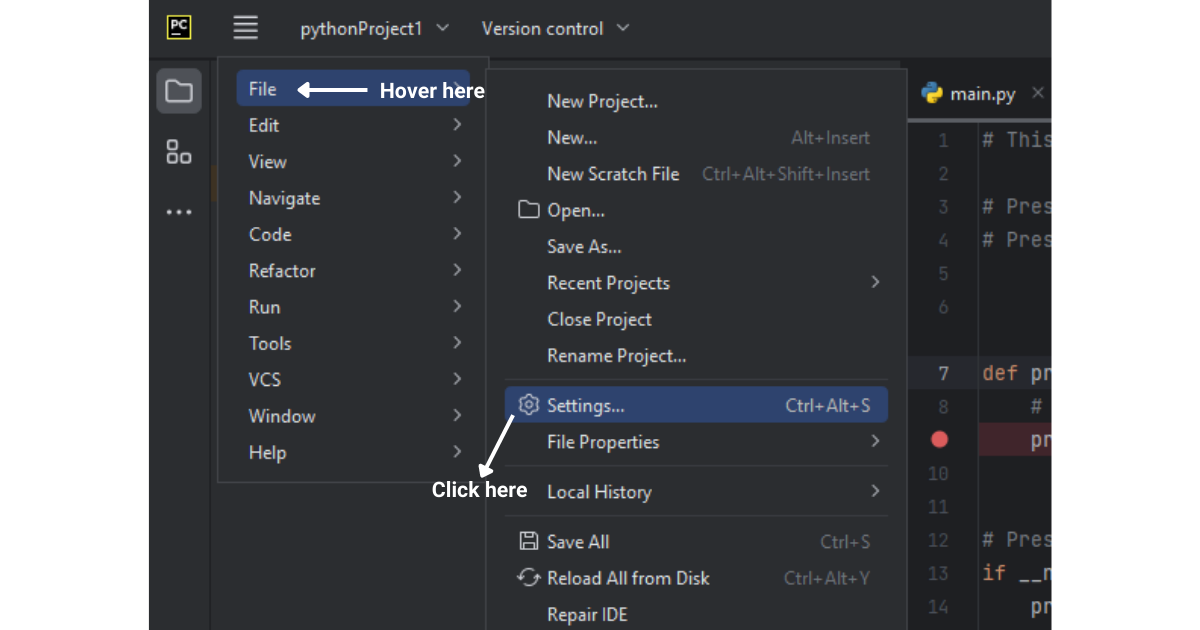This screenshot has height=630, width=1200.
Task: Choose New... from the File menu
Action: pyautogui.click(x=696, y=137)
